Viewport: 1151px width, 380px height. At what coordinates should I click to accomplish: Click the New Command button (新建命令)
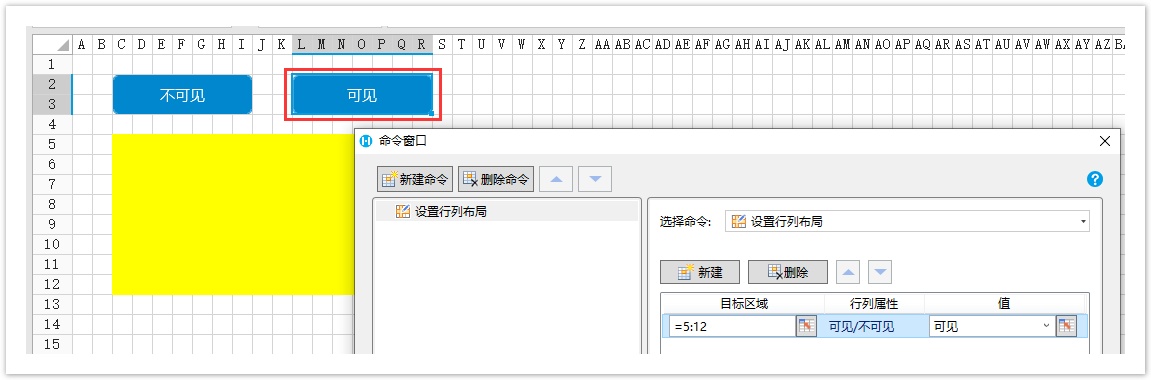point(415,179)
